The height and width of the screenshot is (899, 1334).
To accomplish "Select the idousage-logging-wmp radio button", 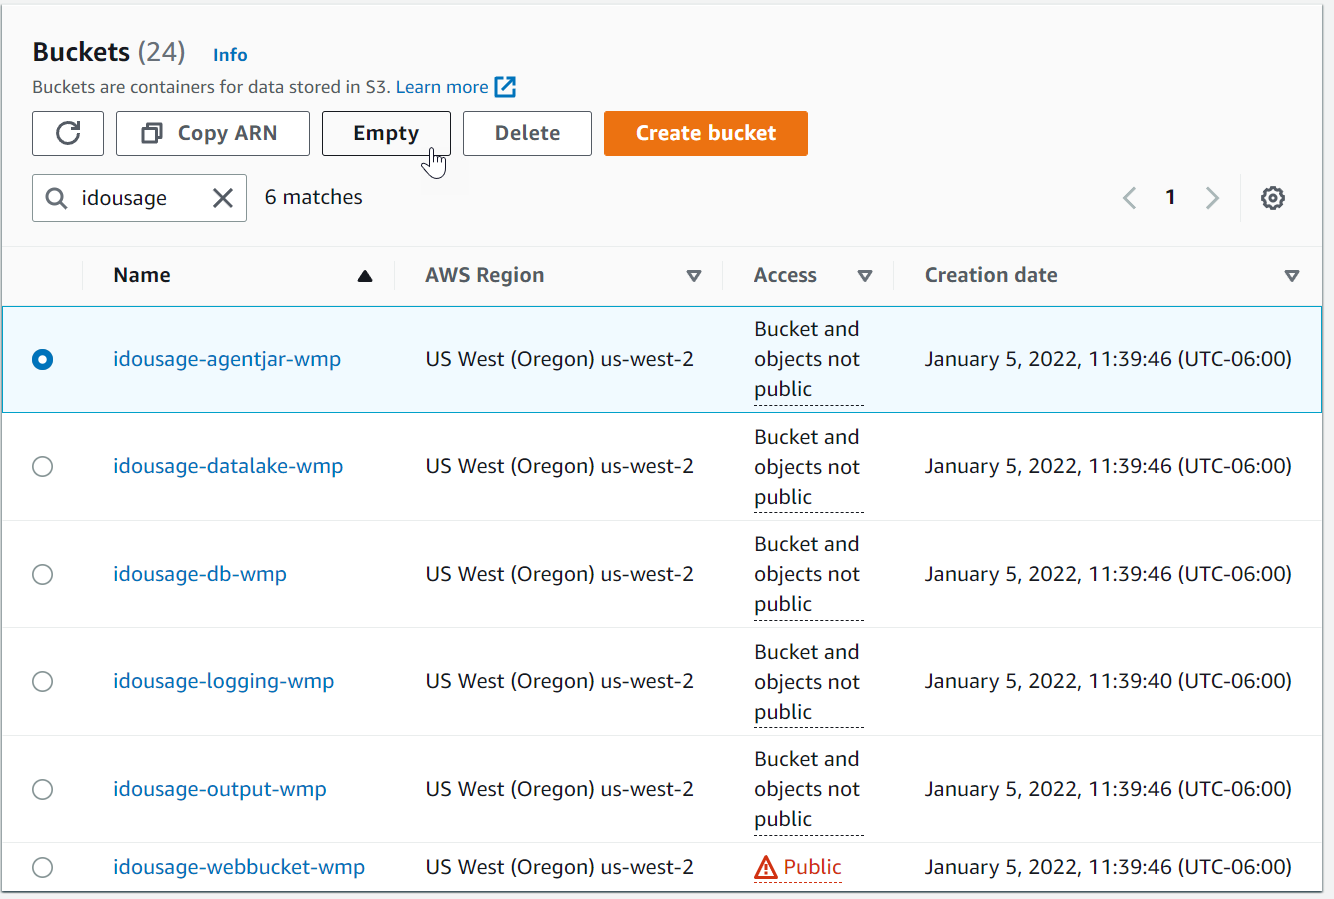I will [42, 681].
